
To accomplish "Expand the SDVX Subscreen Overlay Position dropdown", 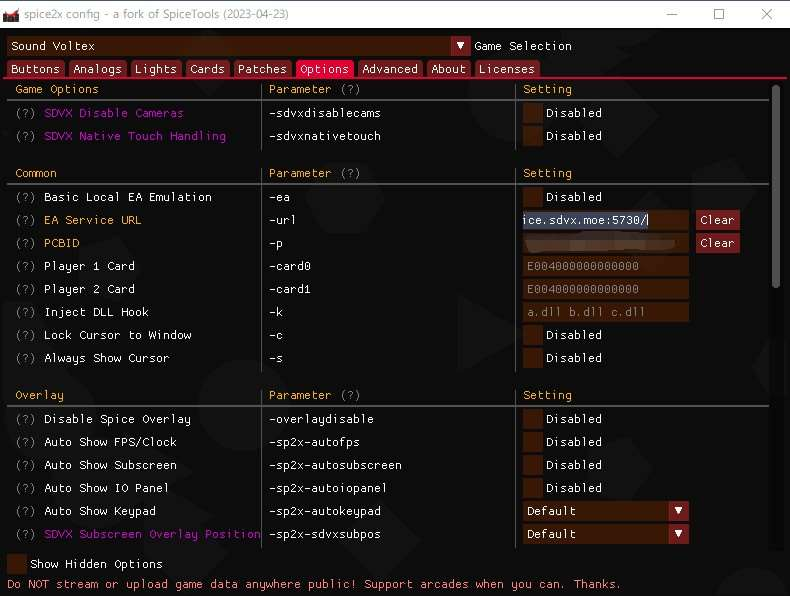I will pos(678,534).
